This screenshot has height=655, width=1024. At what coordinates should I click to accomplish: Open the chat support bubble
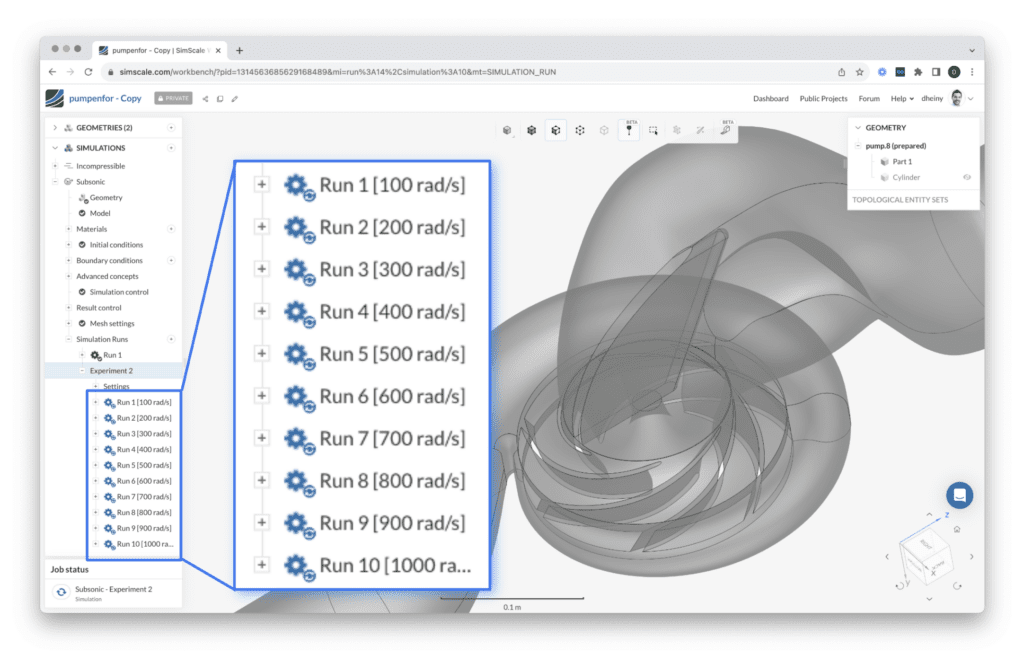click(x=959, y=495)
